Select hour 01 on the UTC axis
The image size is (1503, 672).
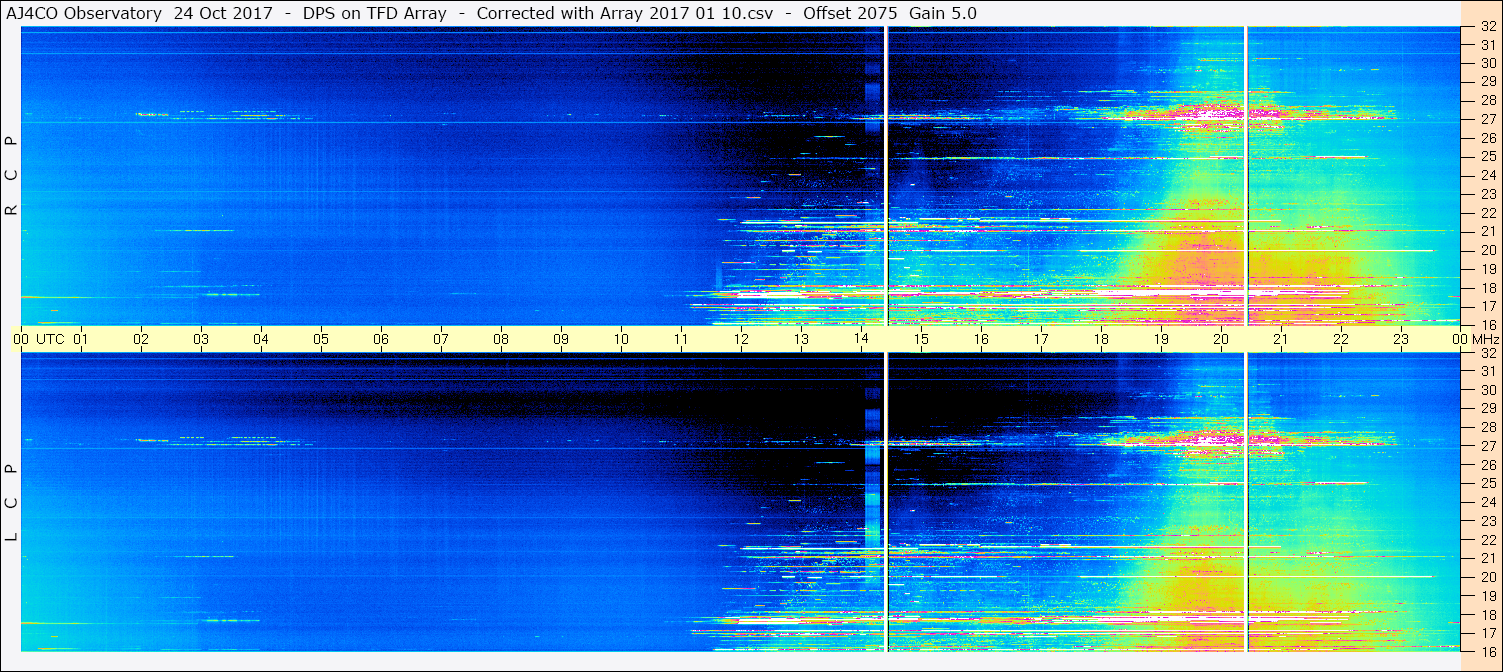point(81,339)
